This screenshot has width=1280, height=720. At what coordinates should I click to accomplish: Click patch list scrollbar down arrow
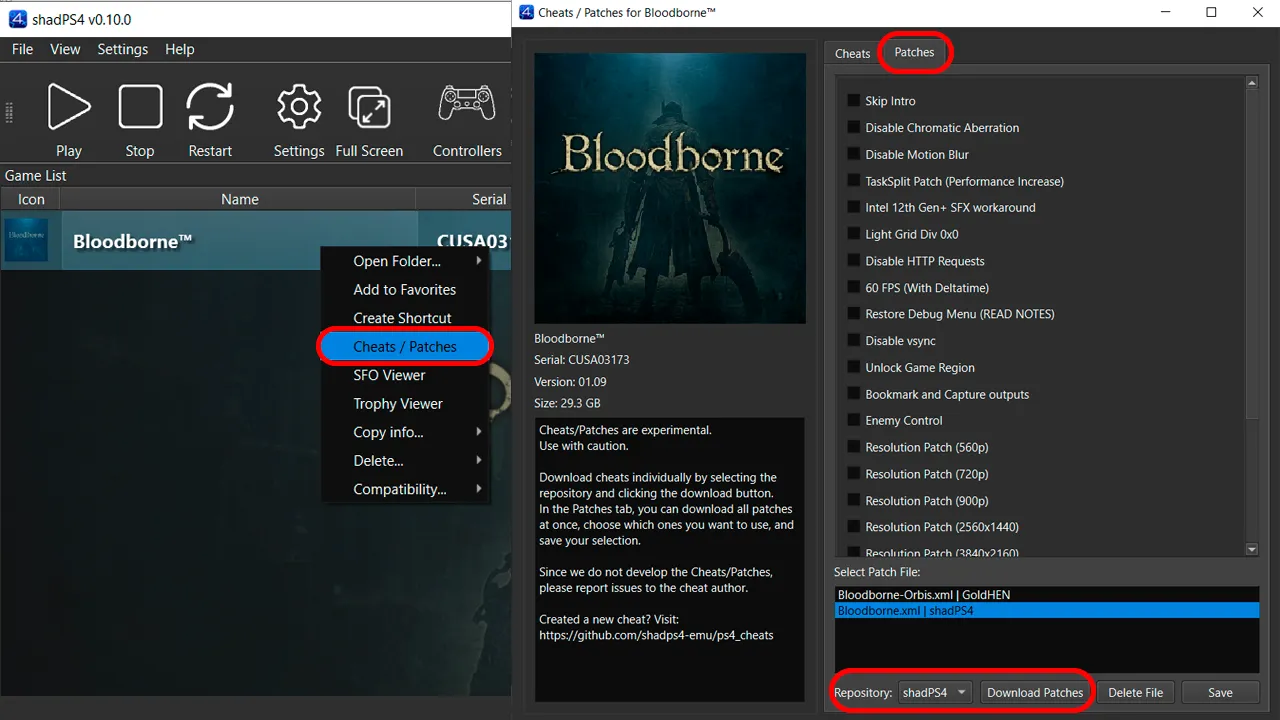(1252, 549)
